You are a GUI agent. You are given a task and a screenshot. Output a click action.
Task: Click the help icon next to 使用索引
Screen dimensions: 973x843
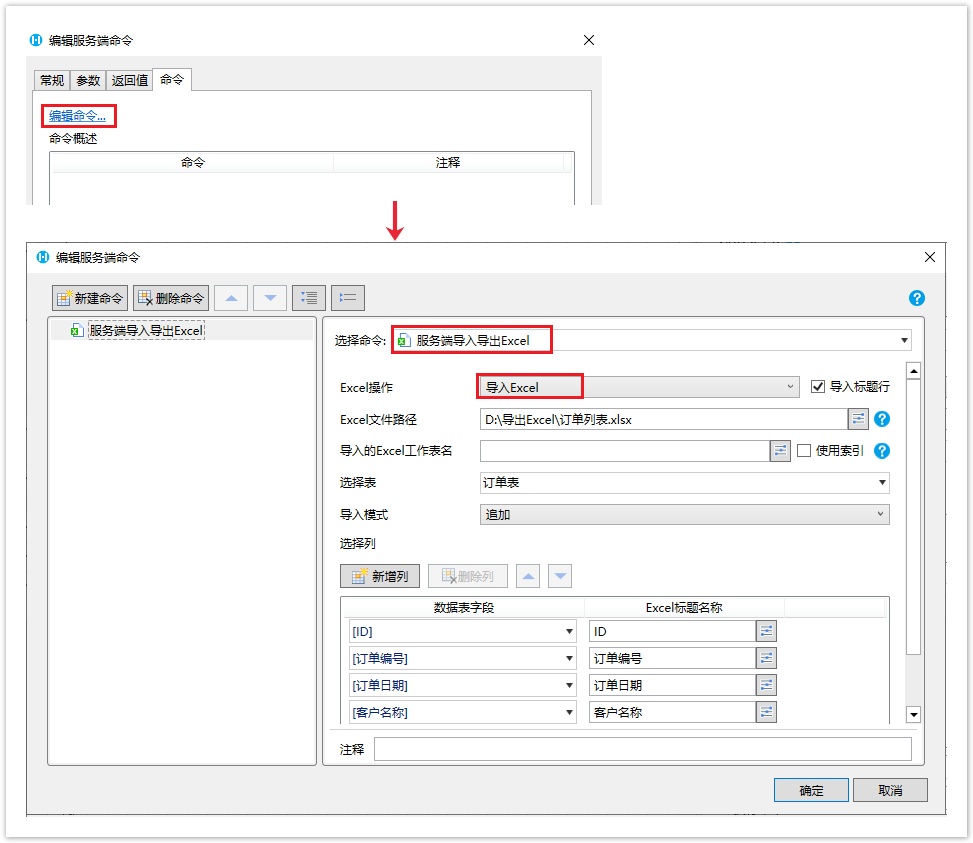(882, 451)
